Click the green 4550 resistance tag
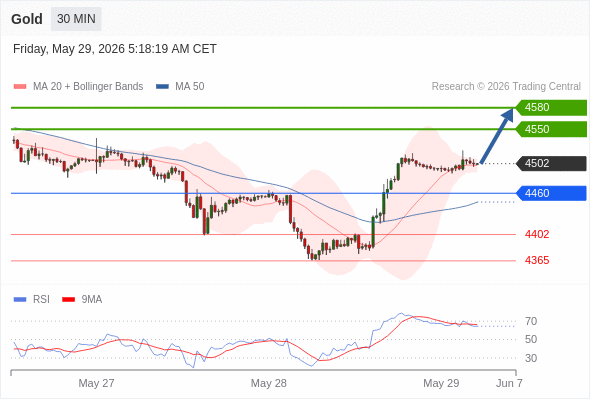Image resolution: width=590 pixels, height=400 pixels. click(551, 129)
